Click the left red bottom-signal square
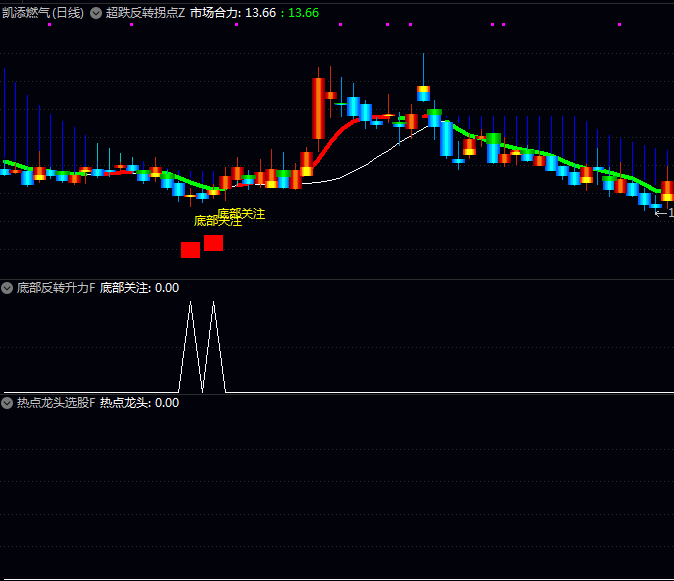The height and width of the screenshot is (581, 674). tap(190, 249)
